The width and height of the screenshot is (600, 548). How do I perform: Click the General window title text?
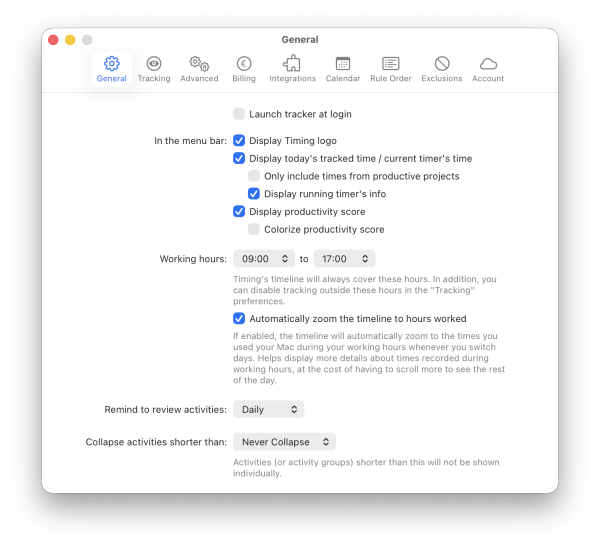(x=300, y=40)
